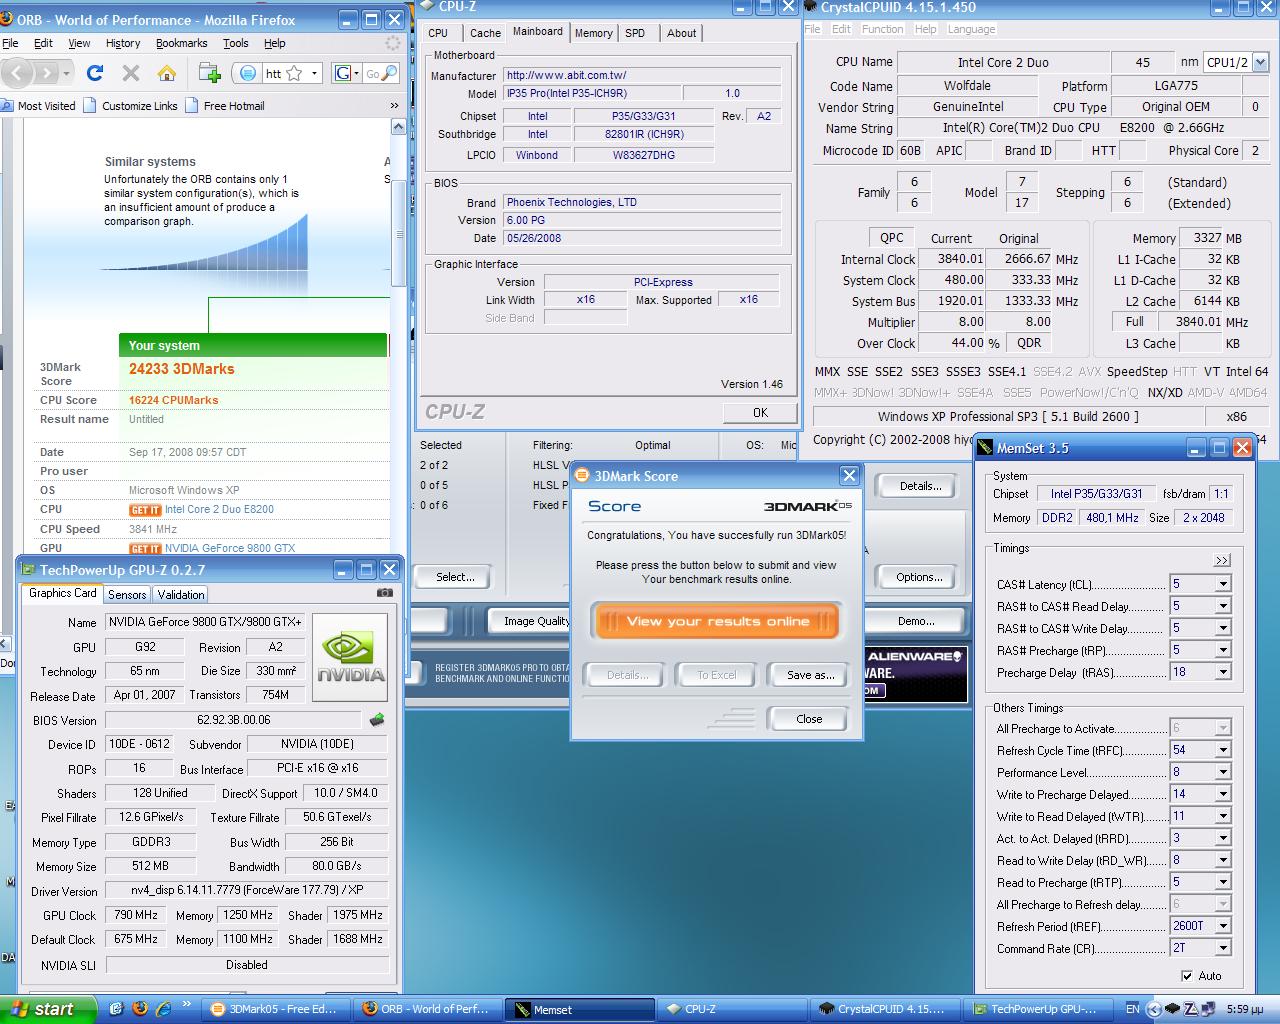
Task: Open Firefox Tools menu
Action: 236,43
